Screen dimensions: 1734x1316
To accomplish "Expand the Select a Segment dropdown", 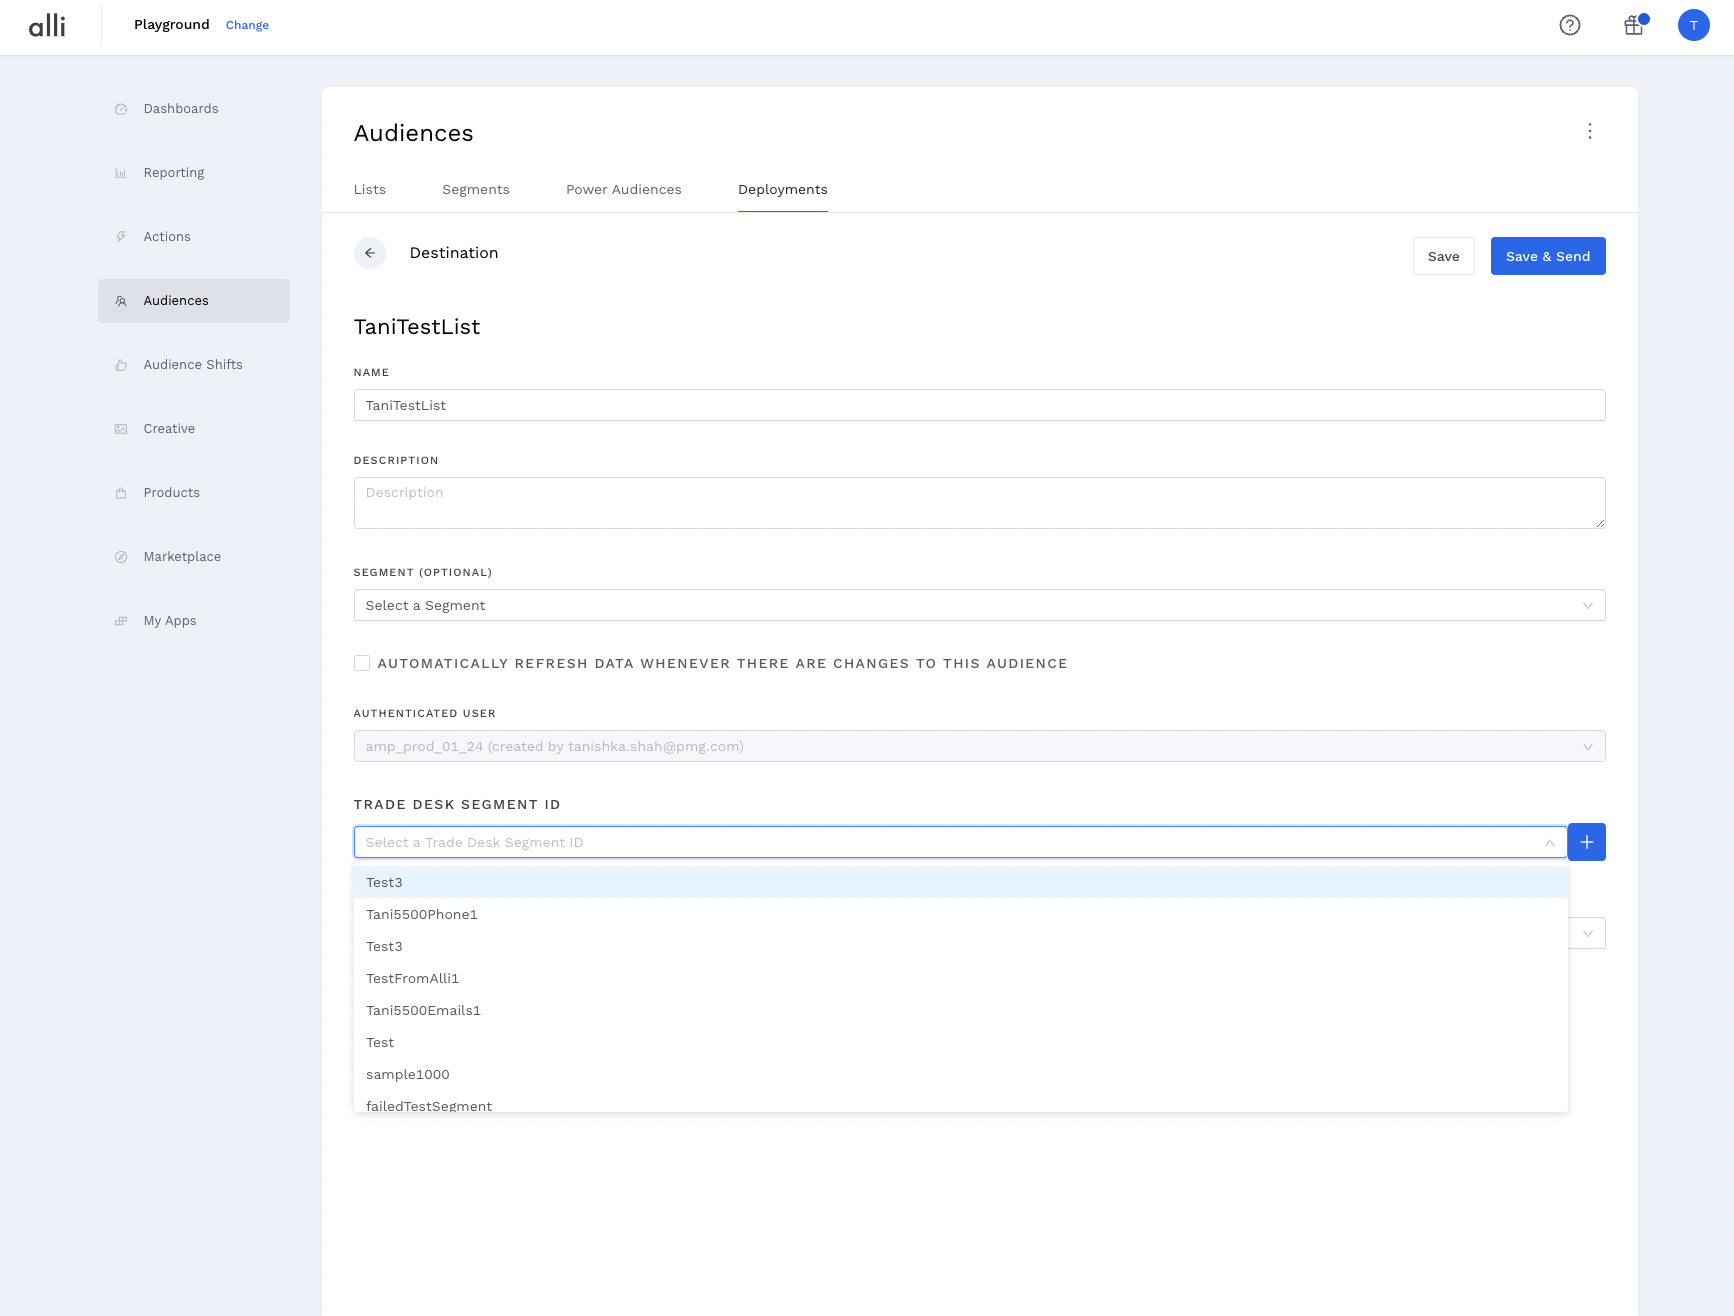I will [978, 605].
